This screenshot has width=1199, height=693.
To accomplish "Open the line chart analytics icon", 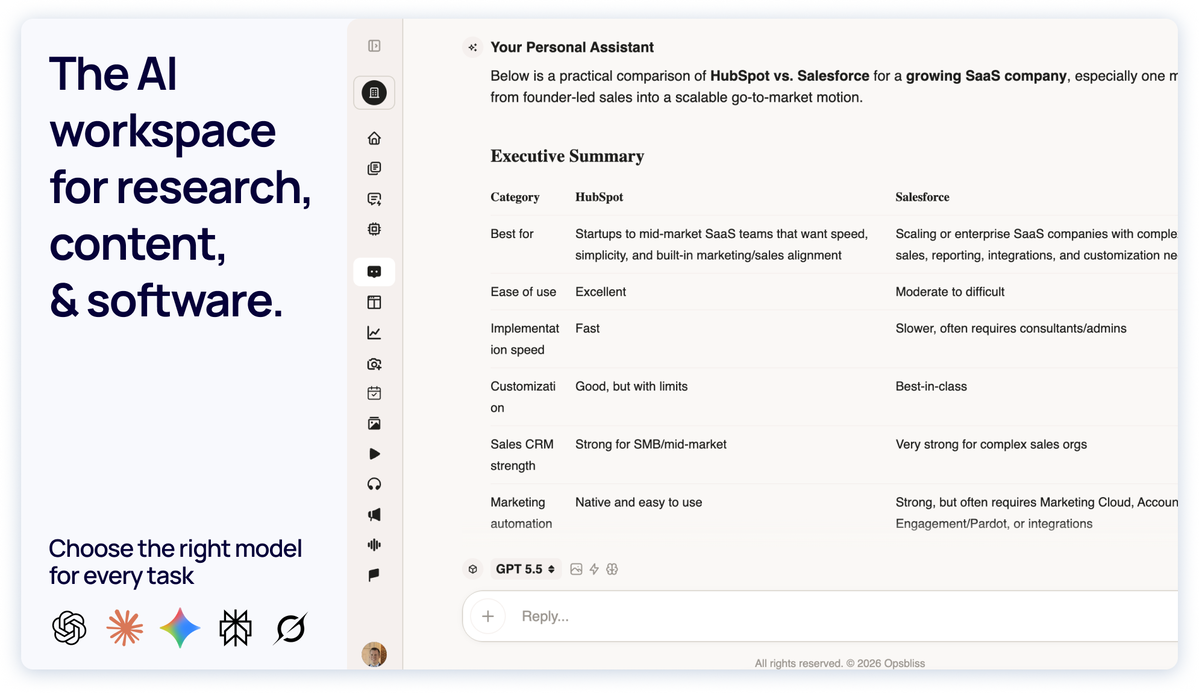I will [374, 333].
